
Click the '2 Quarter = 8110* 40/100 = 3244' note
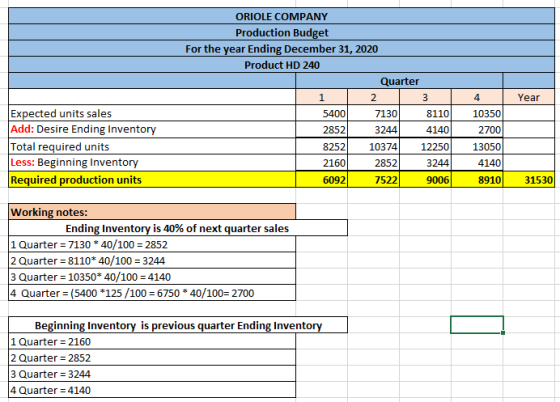click(152, 260)
